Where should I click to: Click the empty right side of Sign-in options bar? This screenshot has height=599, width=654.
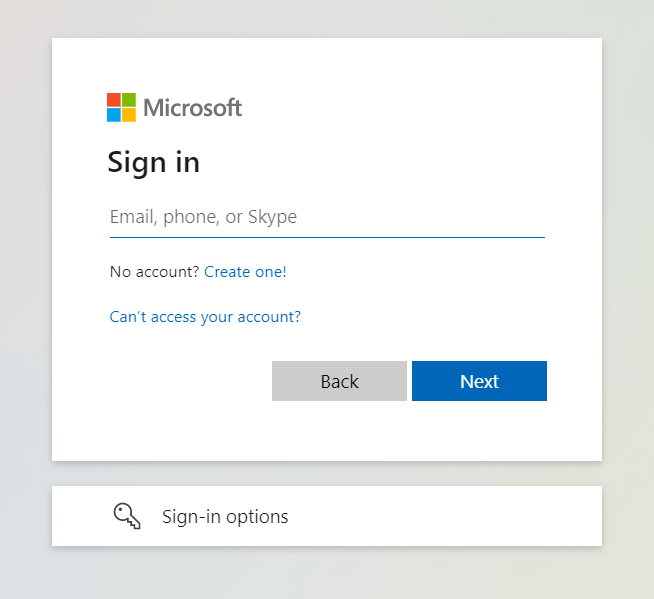pos(480,516)
